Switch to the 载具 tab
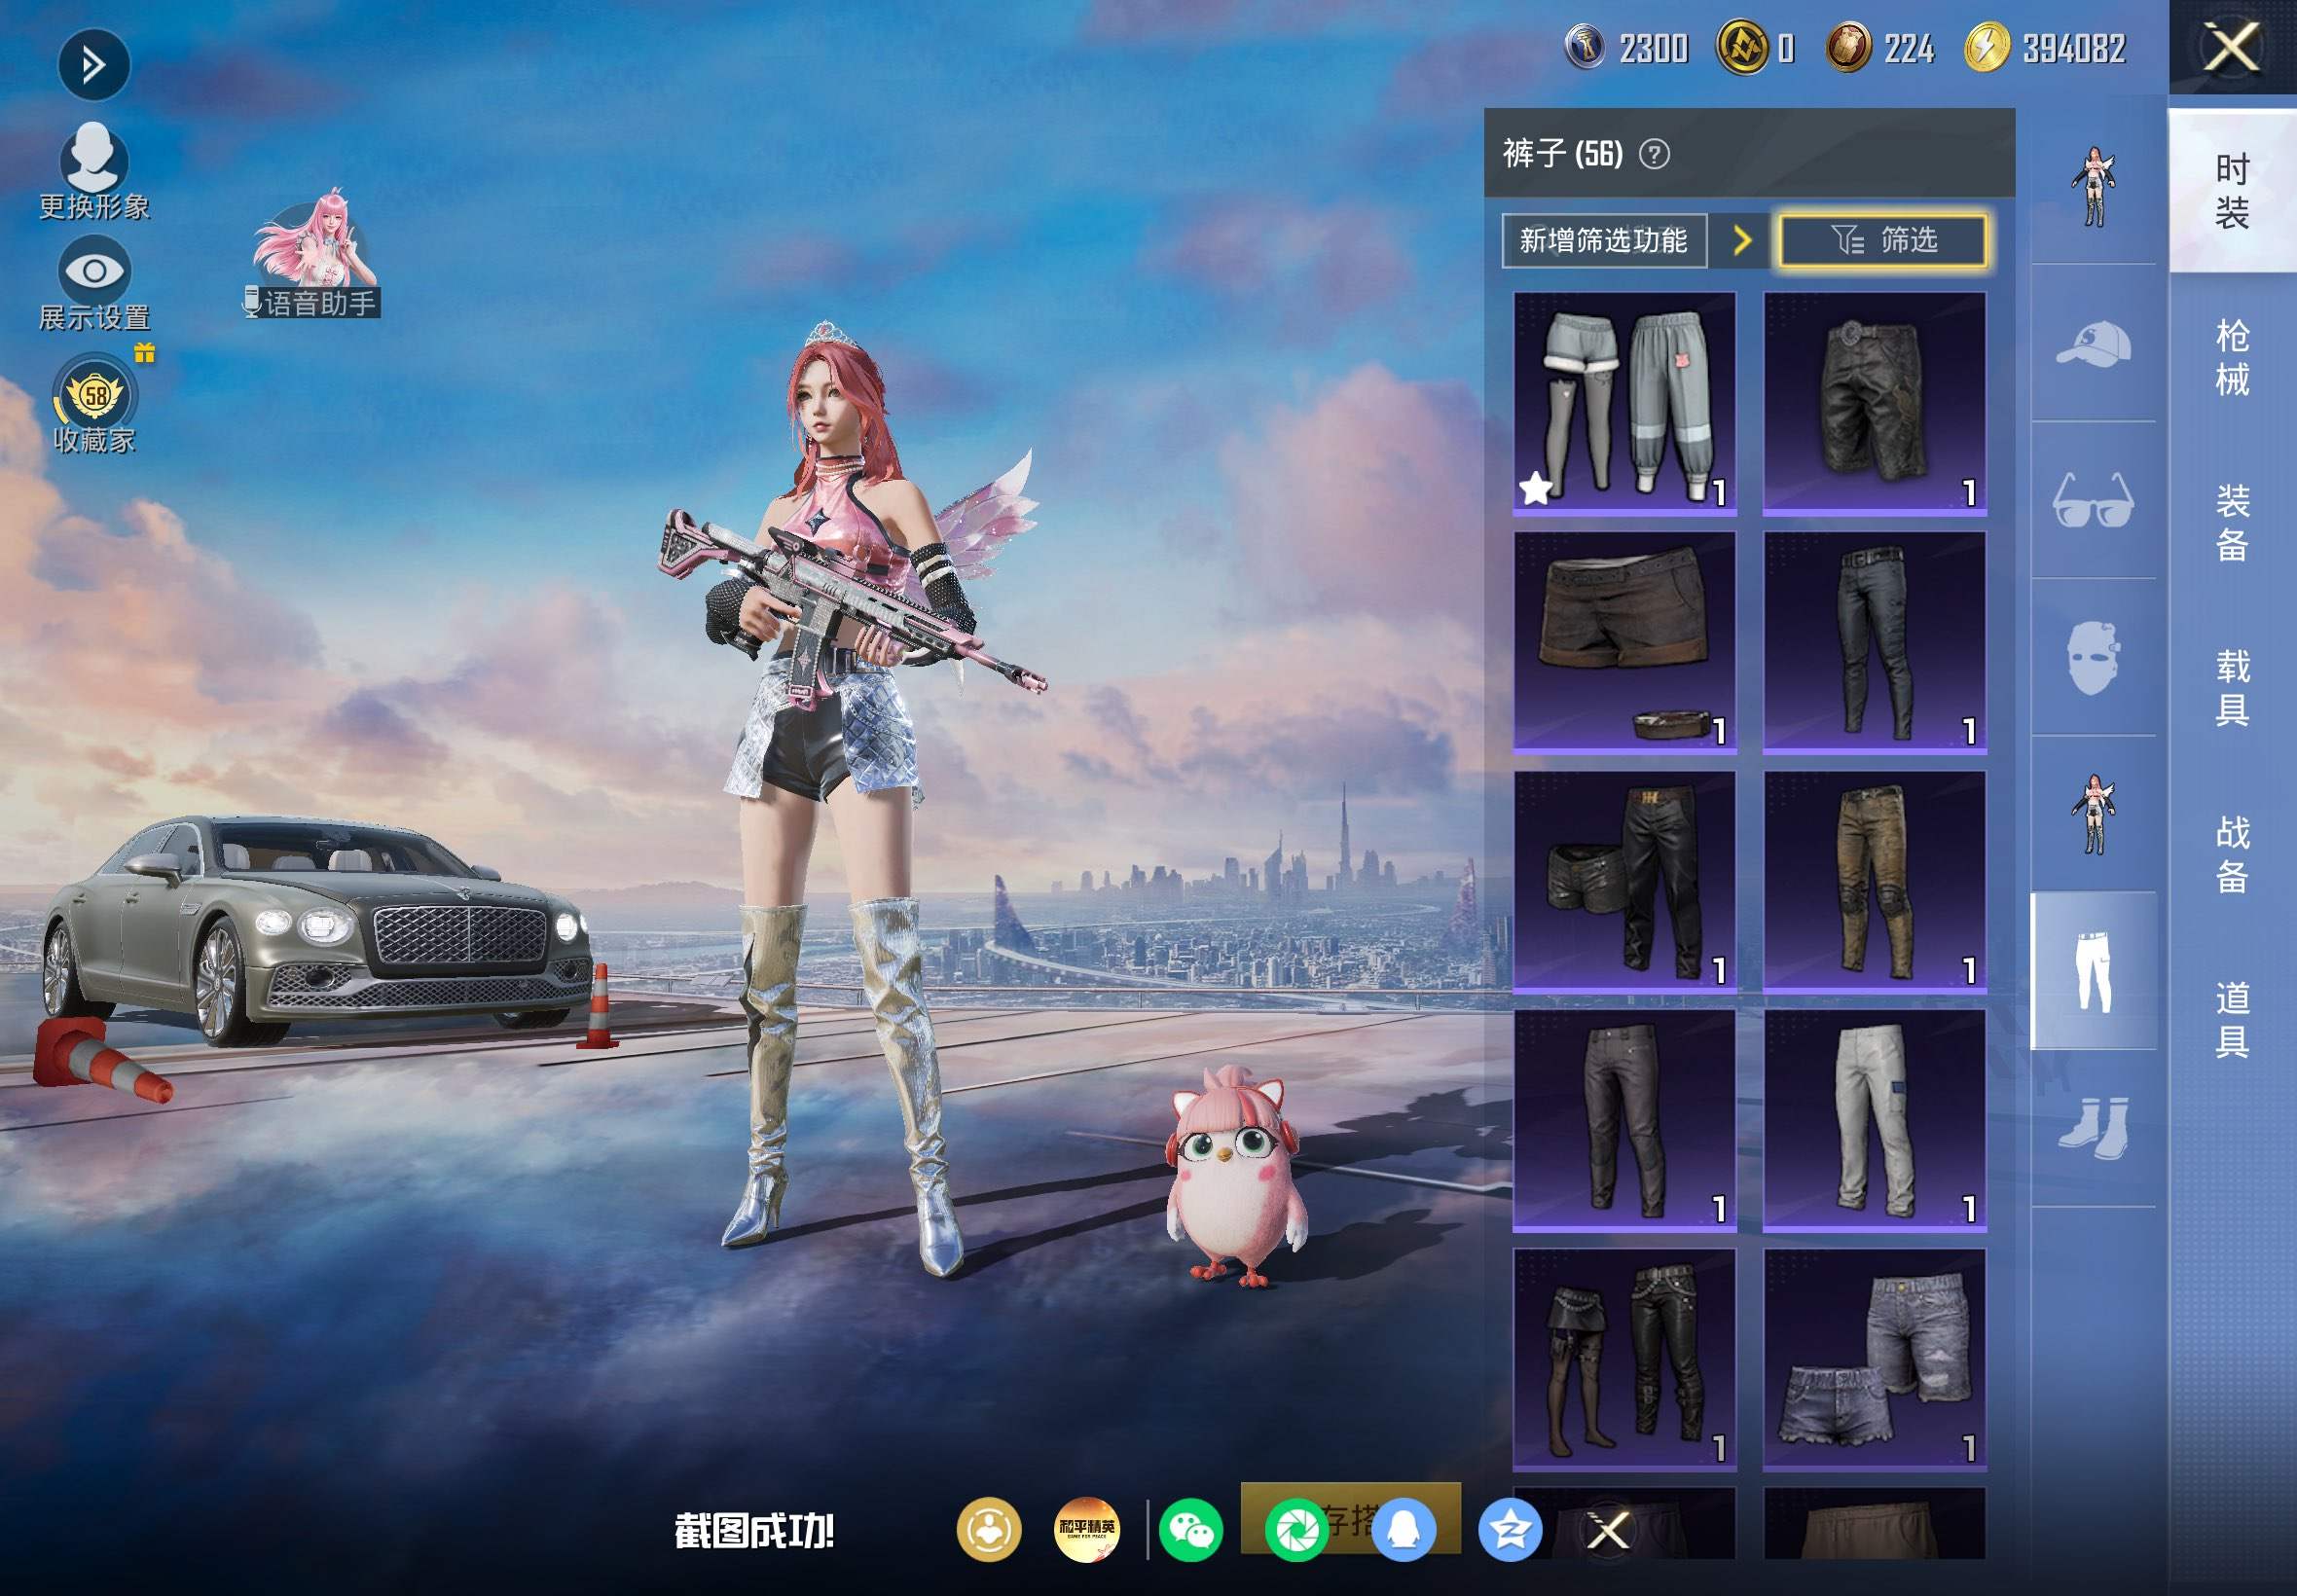Image resolution: width=2297 pixels, height=1596 pixels. [x=2232, y=688]
